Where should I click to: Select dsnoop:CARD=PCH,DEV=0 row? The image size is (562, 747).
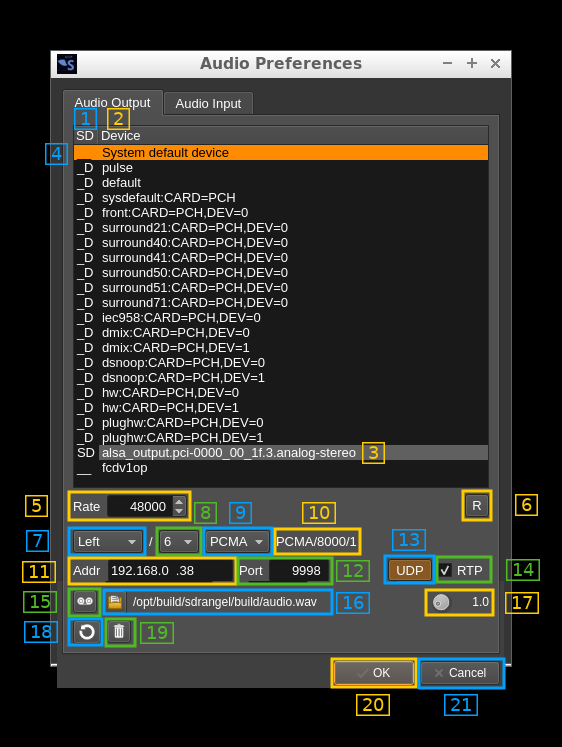pyautogui.click(x=281, y=363)
